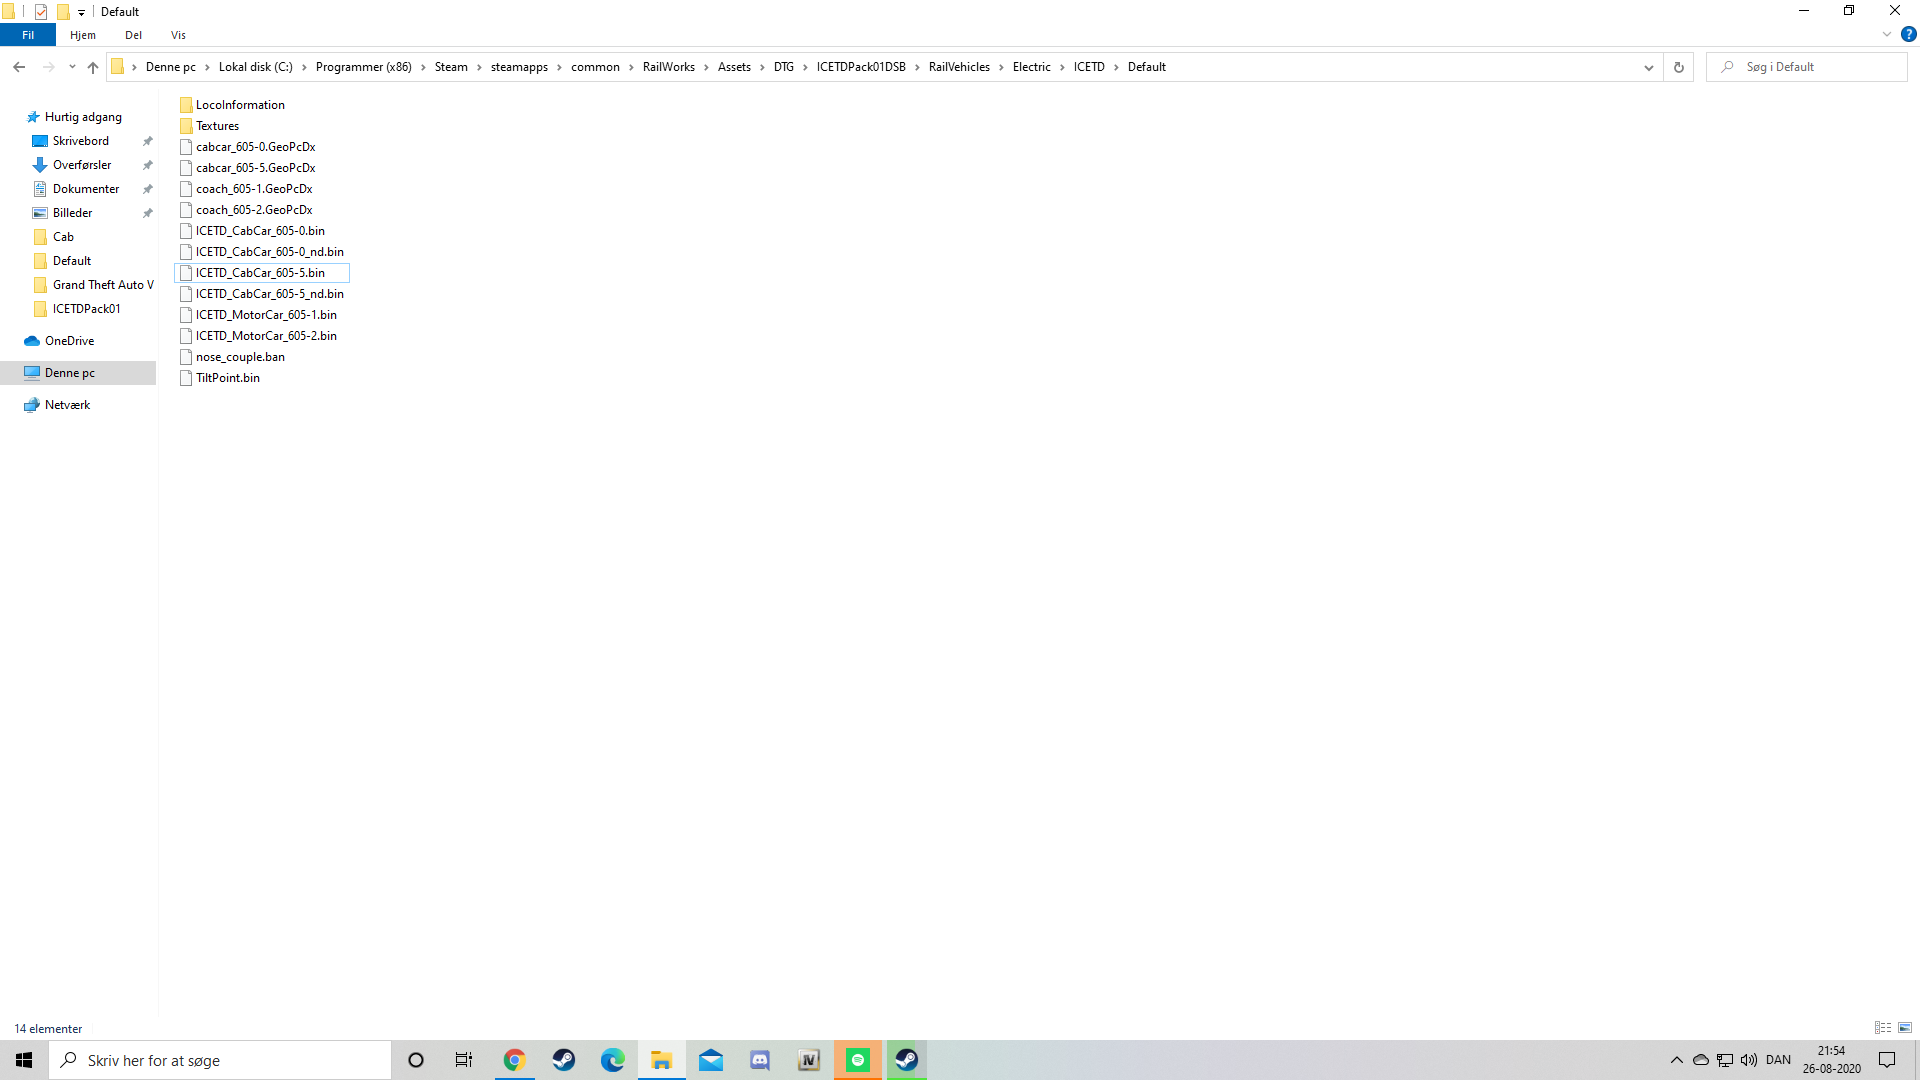
Task: Open Quick Access Toolbar customize dropdown
Action: pos(82,12)
